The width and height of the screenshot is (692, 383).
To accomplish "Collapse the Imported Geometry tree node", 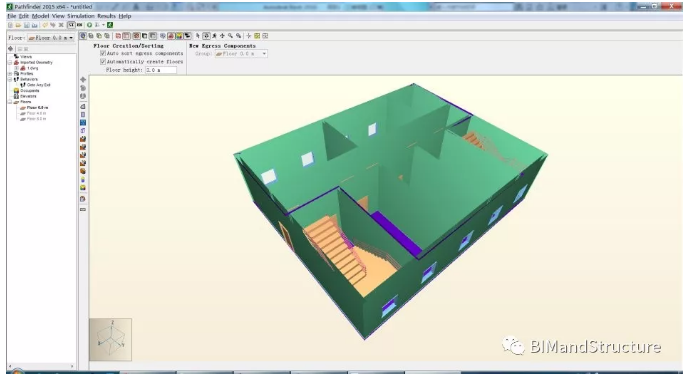I will [10, 63].
